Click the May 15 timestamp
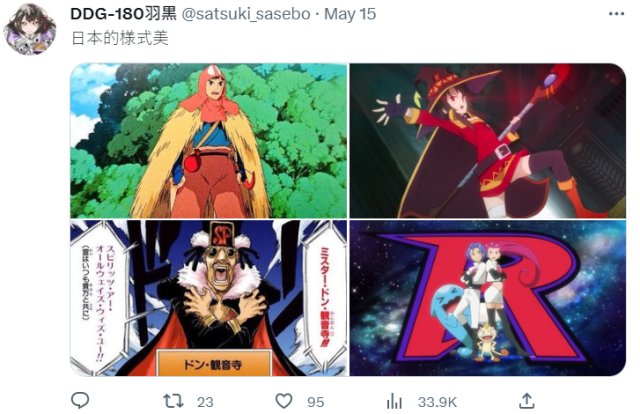Viewport: 640px width, 414px height. 350,14
